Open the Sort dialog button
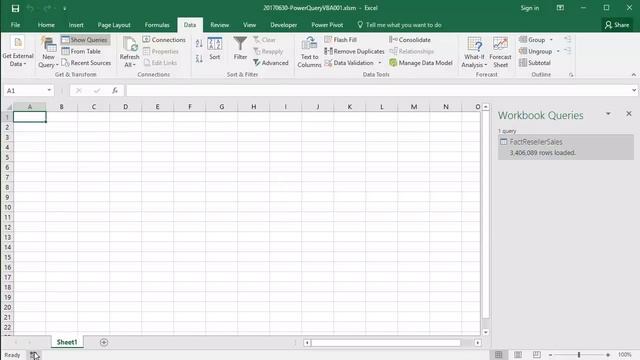The height and width of the screenshot is (360, 640). click(x=215, y=48)
